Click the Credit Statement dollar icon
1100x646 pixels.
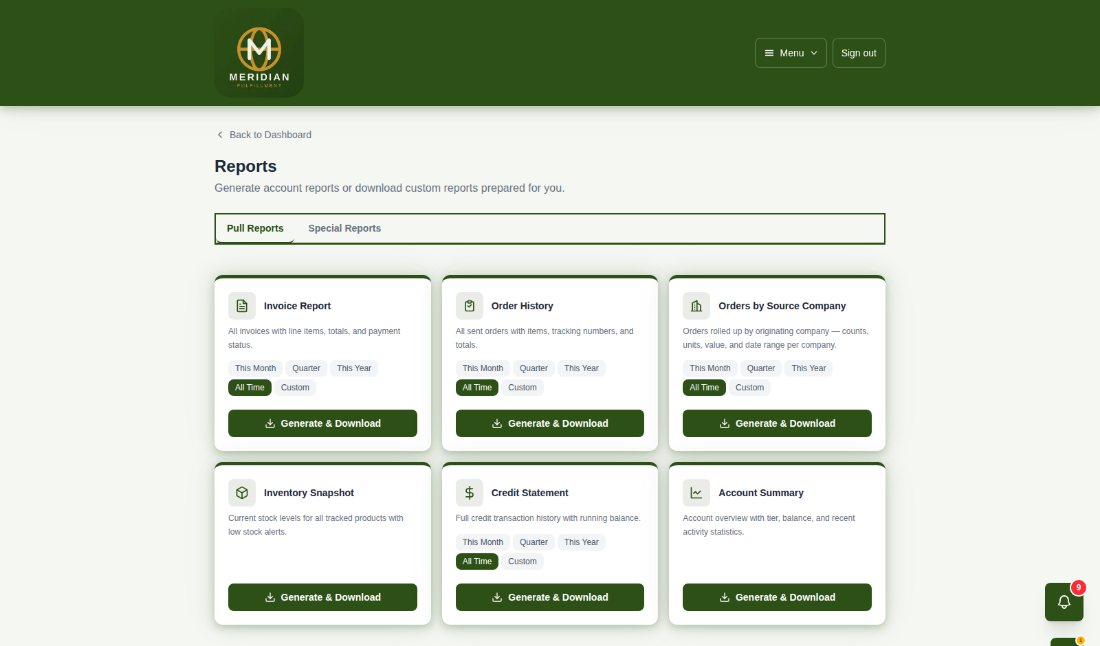click(469, 492)
